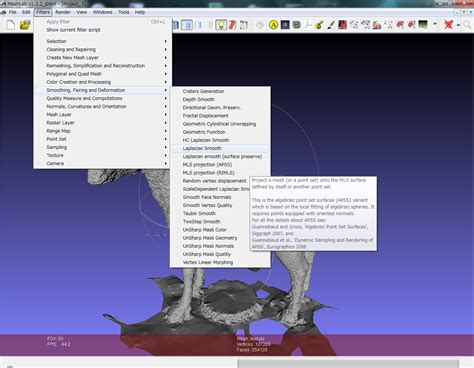Toggle the highlighted flat lines render mode
The width and height of the screenshot is (474, 368).
[187, 25]
